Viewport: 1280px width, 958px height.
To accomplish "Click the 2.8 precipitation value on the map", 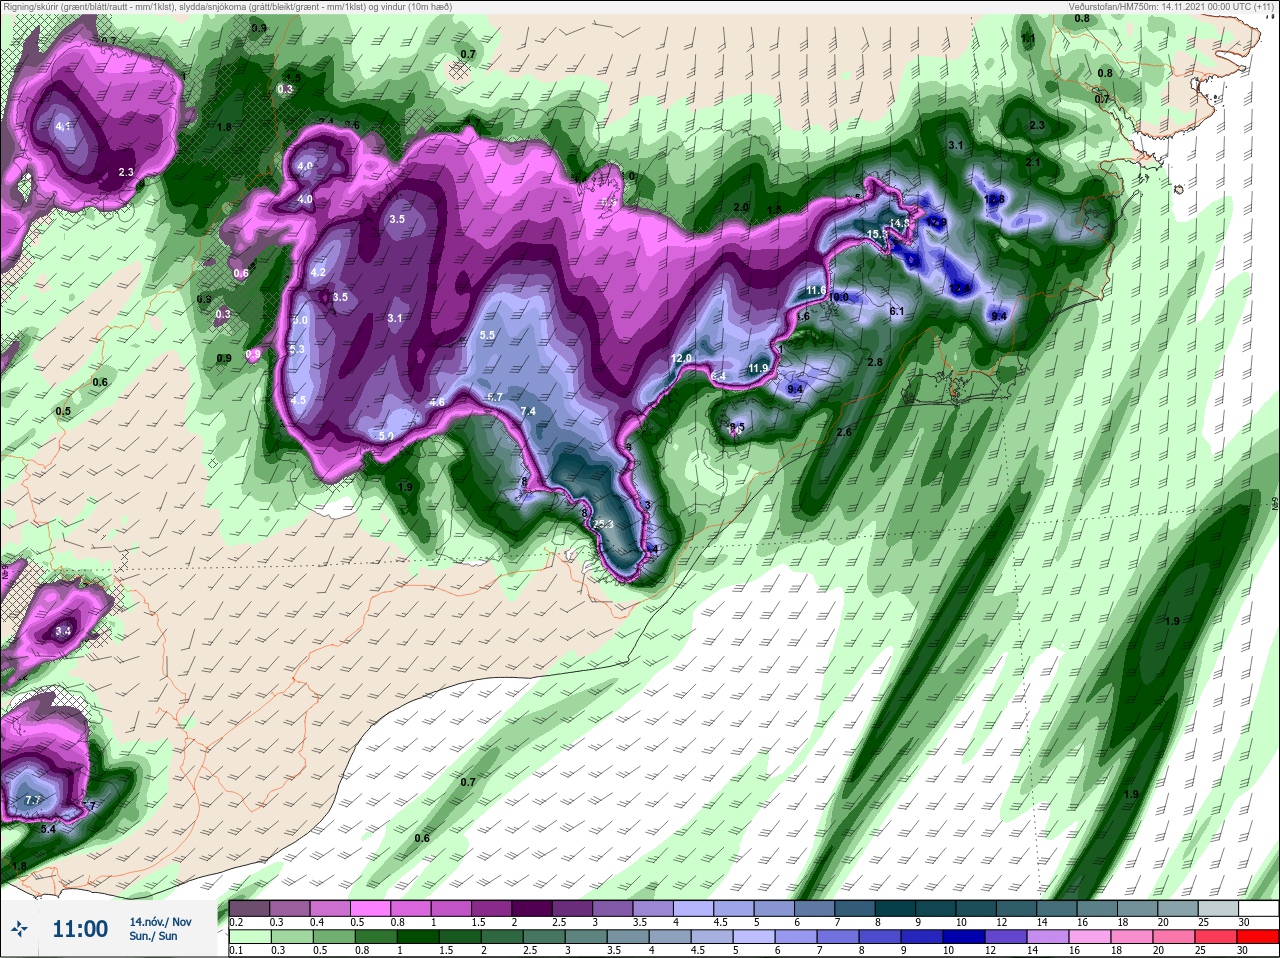I will [x=875, y=361].
